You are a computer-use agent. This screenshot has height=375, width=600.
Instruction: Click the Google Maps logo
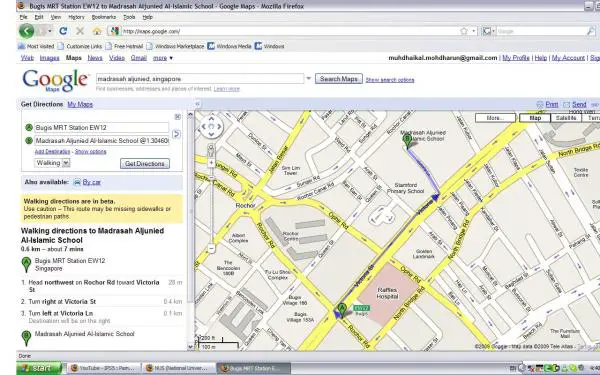click(x=55, y=80)
